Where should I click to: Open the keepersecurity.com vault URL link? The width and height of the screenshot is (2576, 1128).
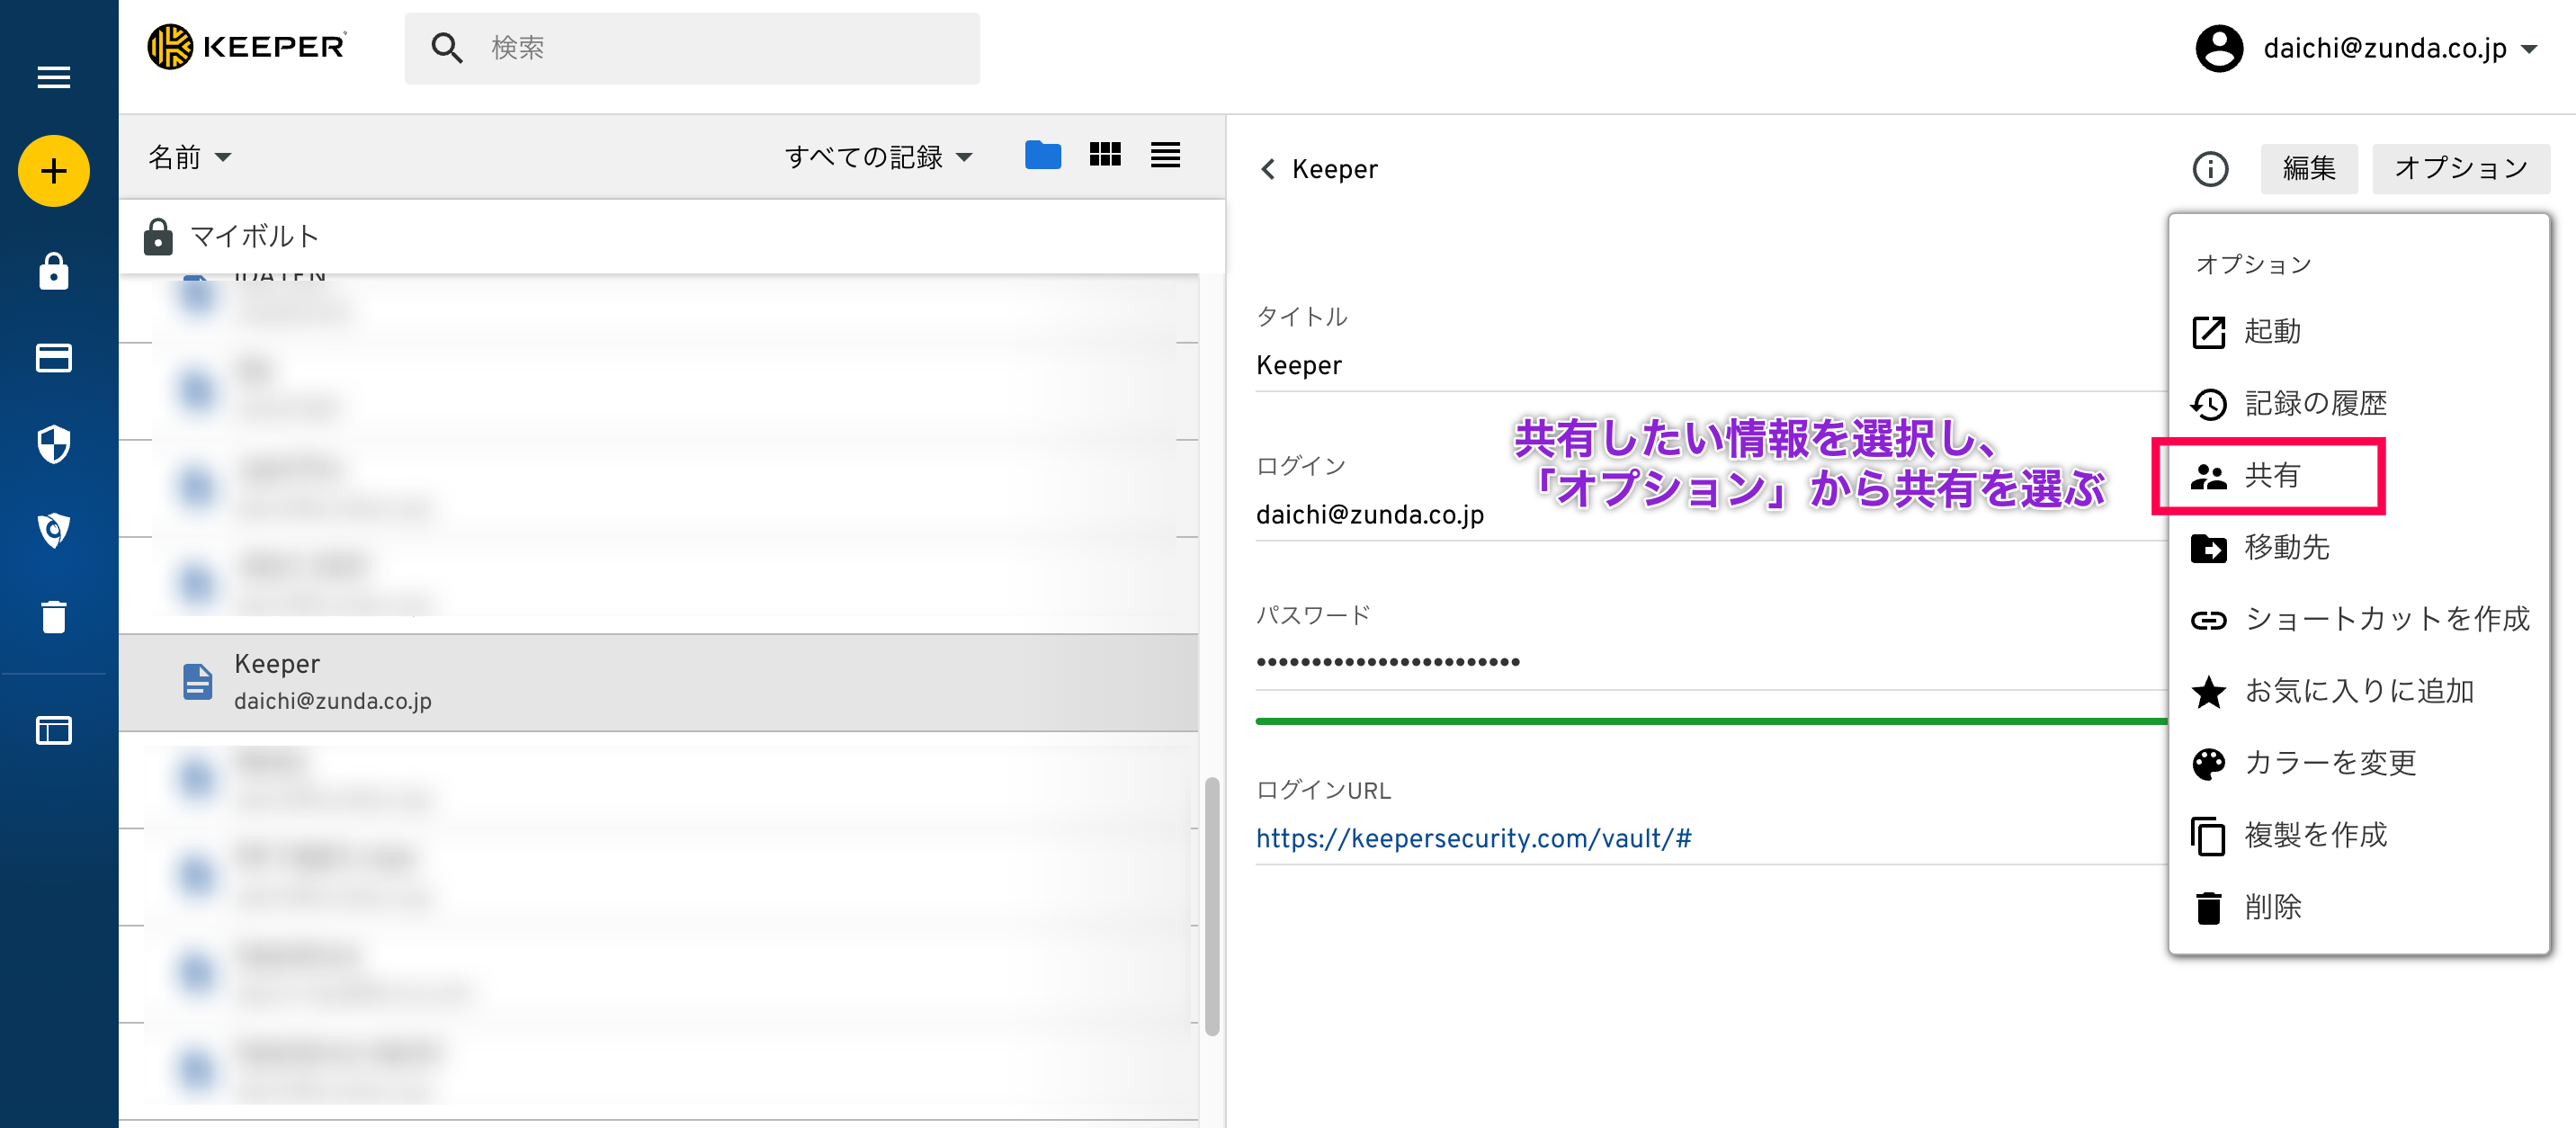point(1473,838)
